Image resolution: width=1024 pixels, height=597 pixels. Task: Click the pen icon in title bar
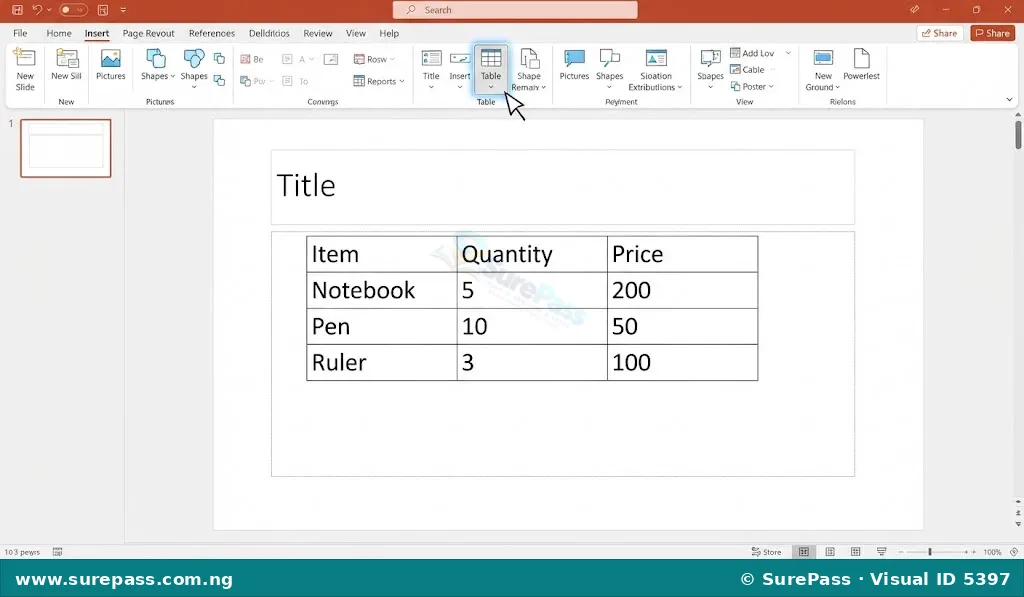click(914, 10)
